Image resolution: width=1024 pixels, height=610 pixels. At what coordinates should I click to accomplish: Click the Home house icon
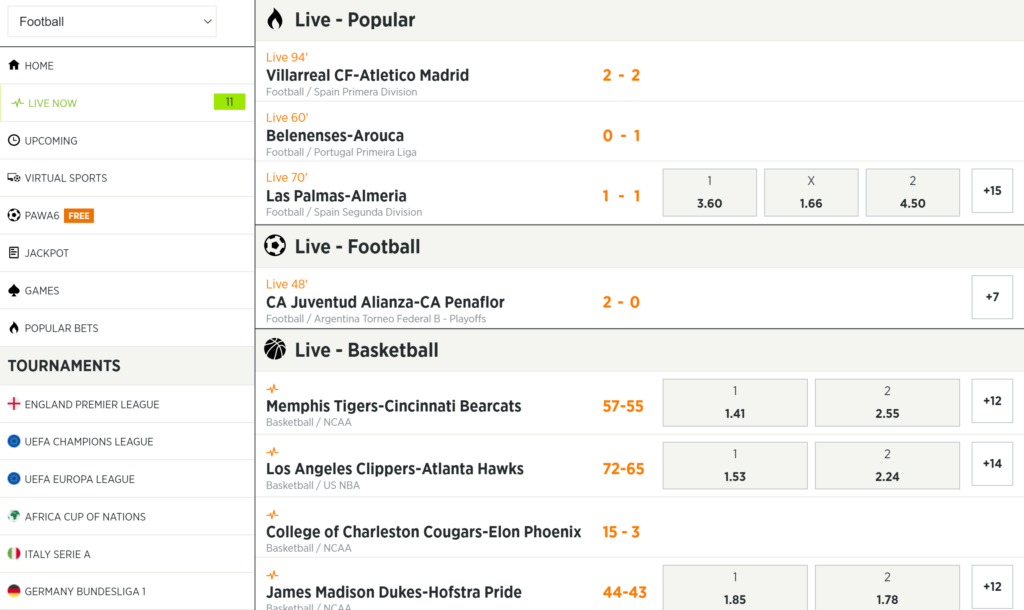pos(14,65)
